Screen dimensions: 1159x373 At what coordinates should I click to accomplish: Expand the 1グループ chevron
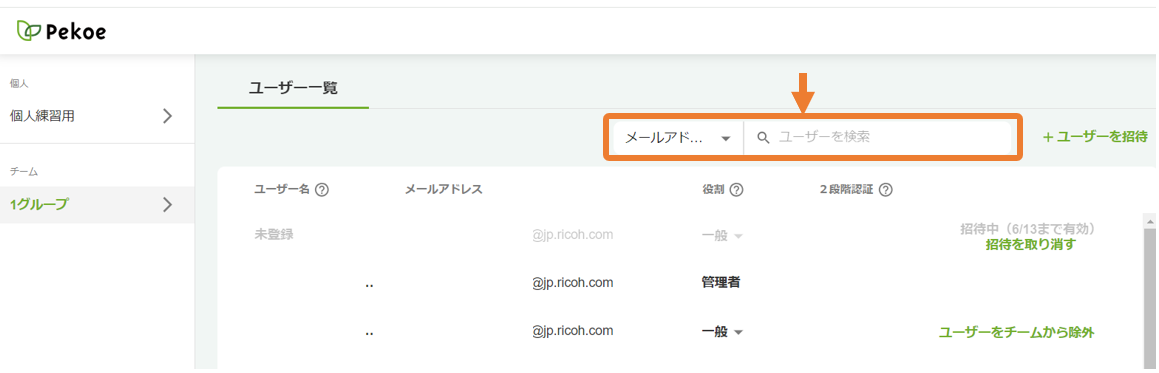pyautogui.click(x=167, y=205)
